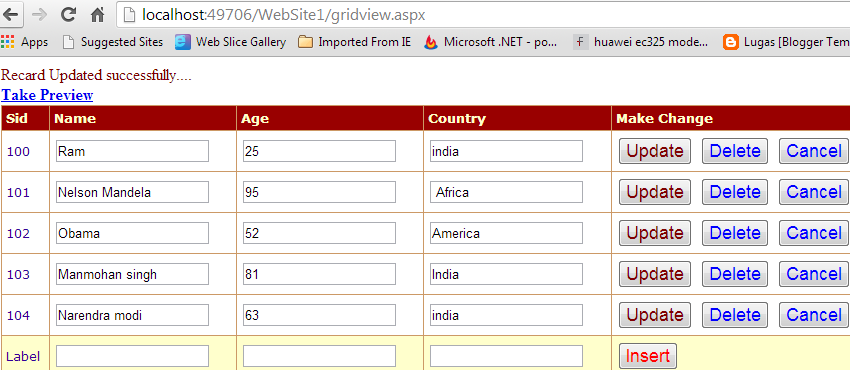Screen dimensions: 850x370
Task: Open the Imported From IE folder
Action: pyautogui.click(x=355, y=42)
